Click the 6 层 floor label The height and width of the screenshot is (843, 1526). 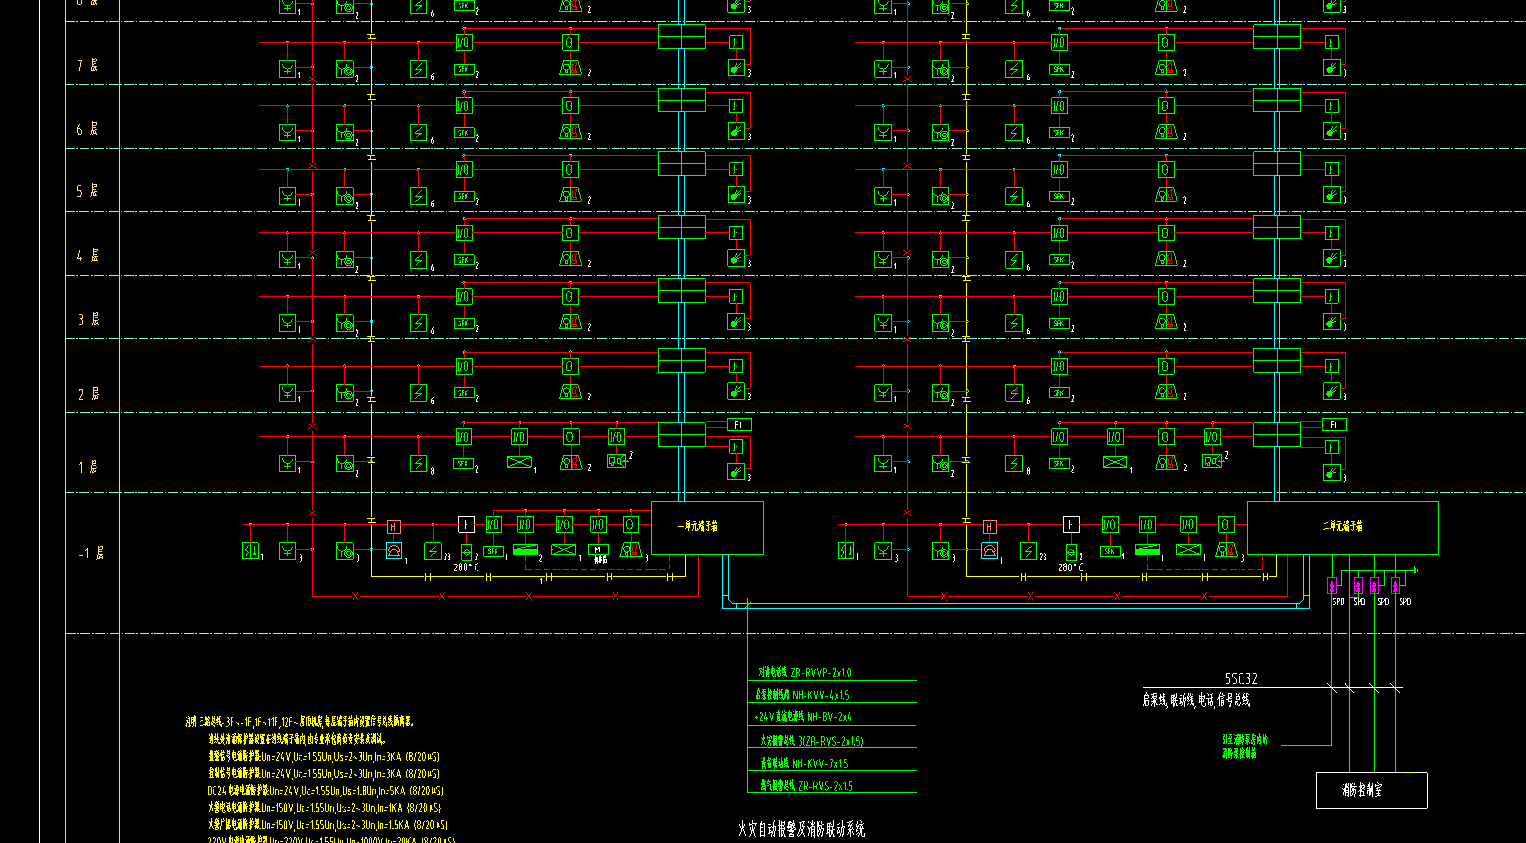click(88, 129)
